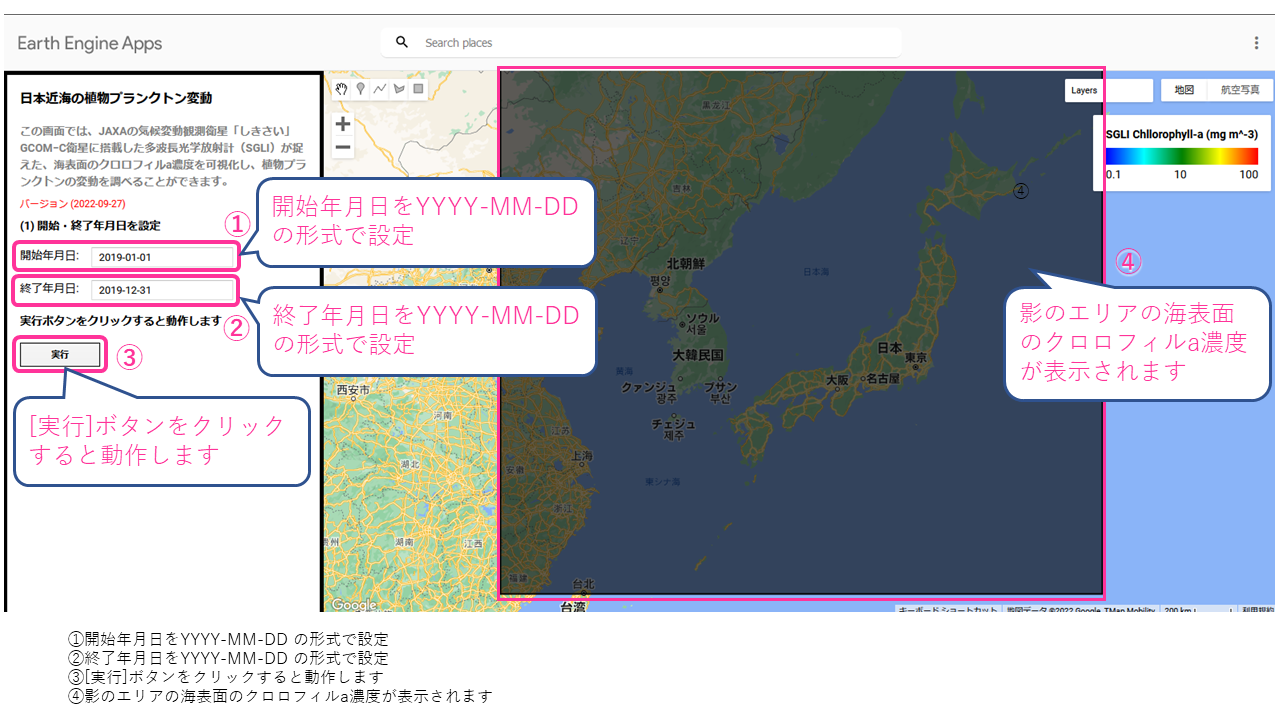
Task: Open the three-dot options menu
Action: click(x=1256, y=43)
